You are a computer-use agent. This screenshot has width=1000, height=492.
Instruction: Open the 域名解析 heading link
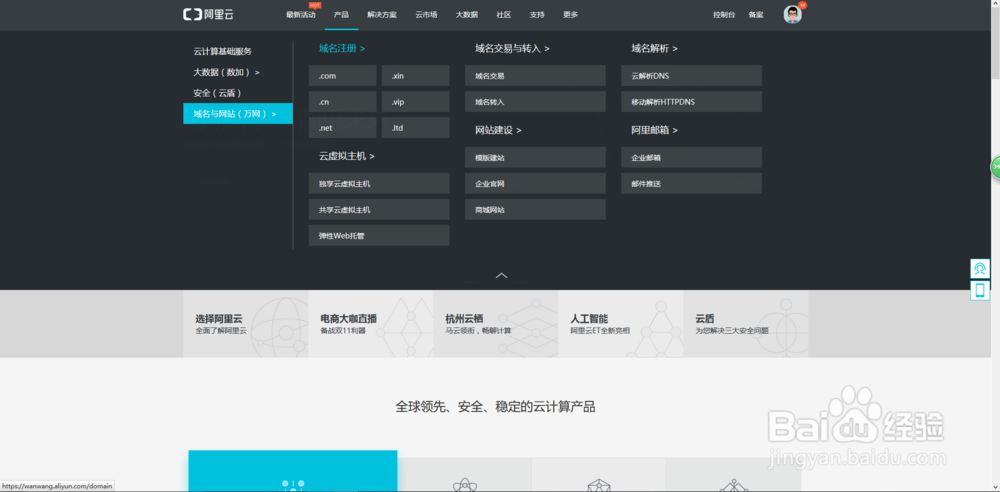point(654,48)
